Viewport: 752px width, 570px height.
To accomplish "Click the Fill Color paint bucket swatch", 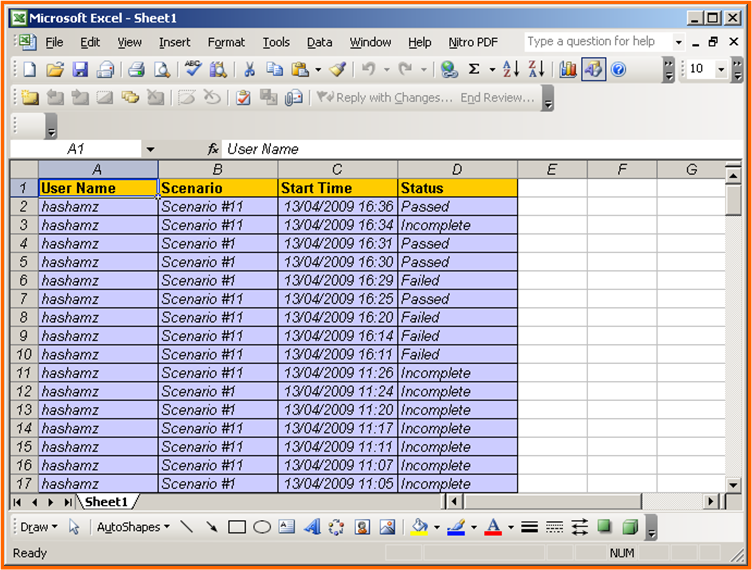I will [x=420, y=527].
